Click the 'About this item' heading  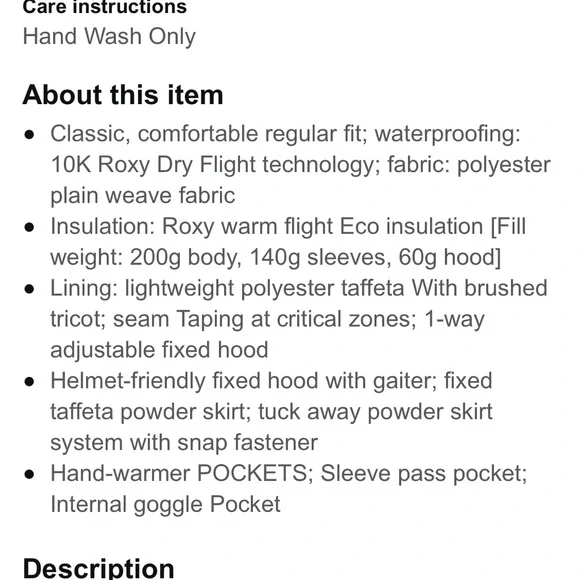(123, 95)
